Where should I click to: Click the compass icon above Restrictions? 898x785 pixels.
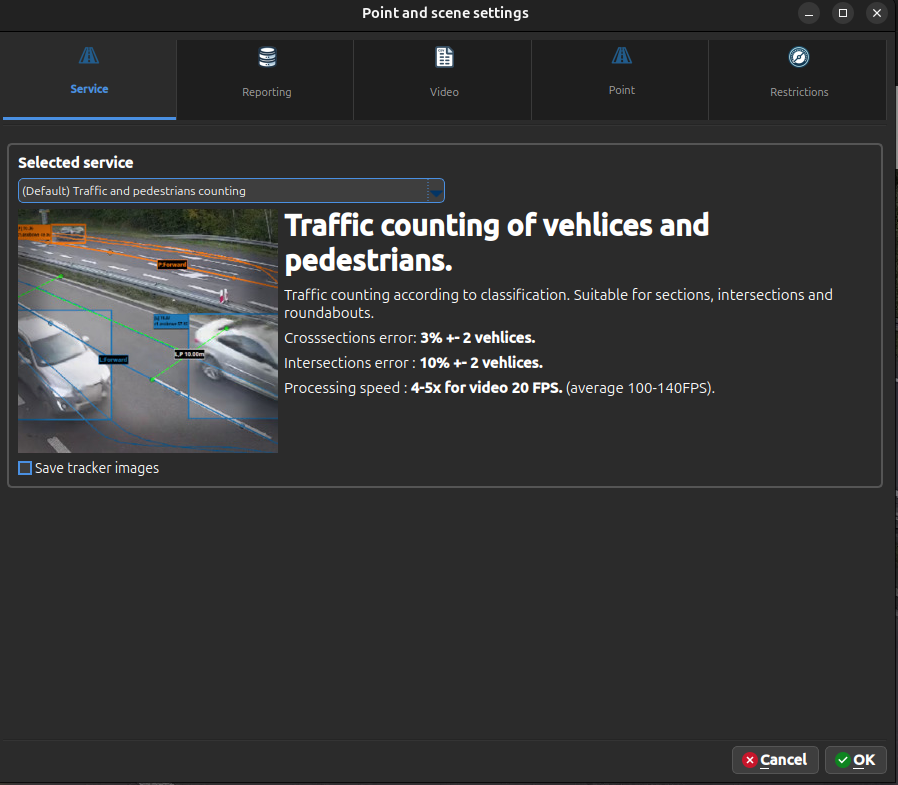[799, 57]
